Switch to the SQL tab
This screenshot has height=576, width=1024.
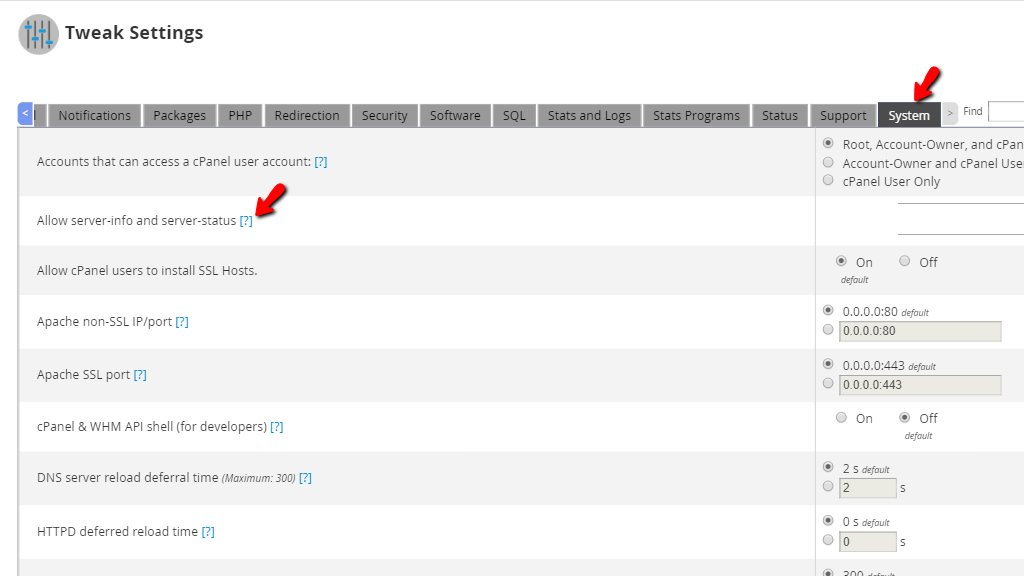click(514, 116)
